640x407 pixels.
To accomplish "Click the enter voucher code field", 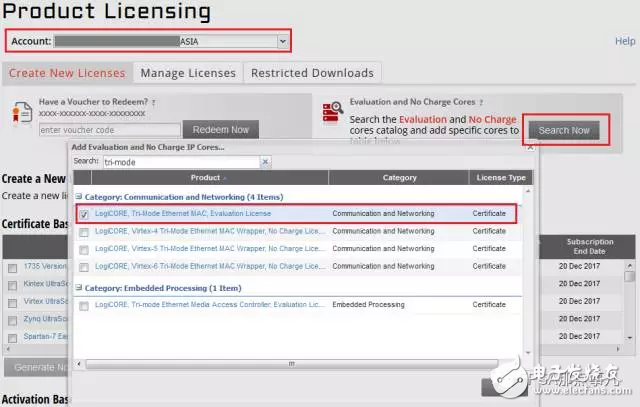I will pyautogui.click(x=110, y=130).
